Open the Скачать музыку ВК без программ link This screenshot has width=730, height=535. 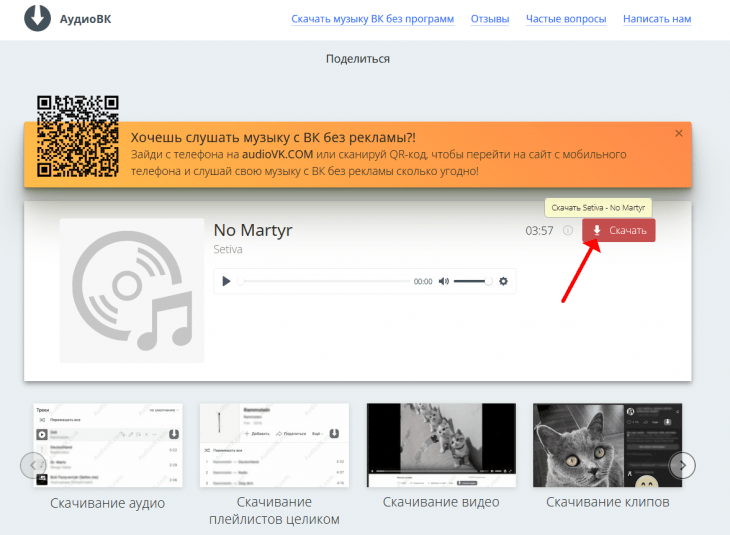(x=372, y=19)
